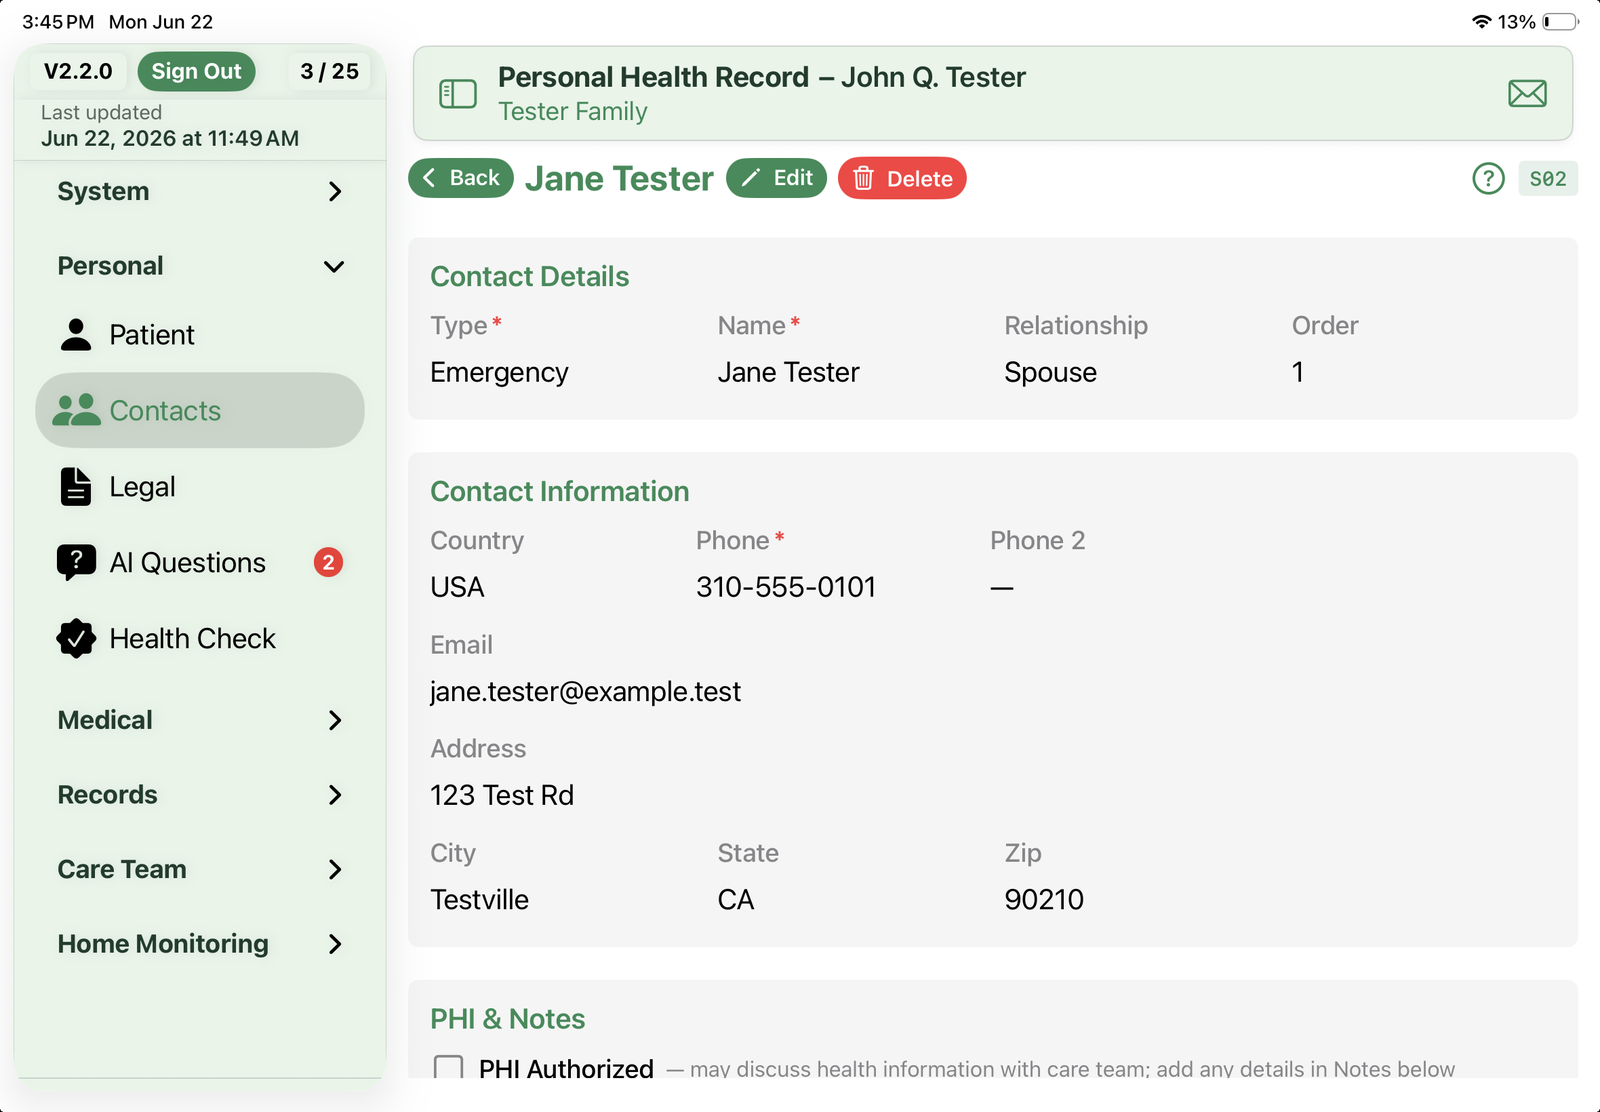Collapse the Personal section chevron
Screen dimensions: 1600x1112
(334, 266)
